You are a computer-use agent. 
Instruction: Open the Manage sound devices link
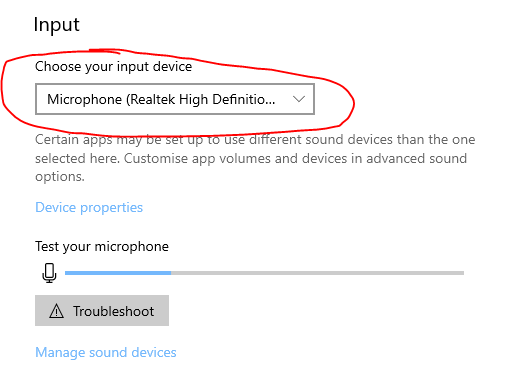coord(106,352)
